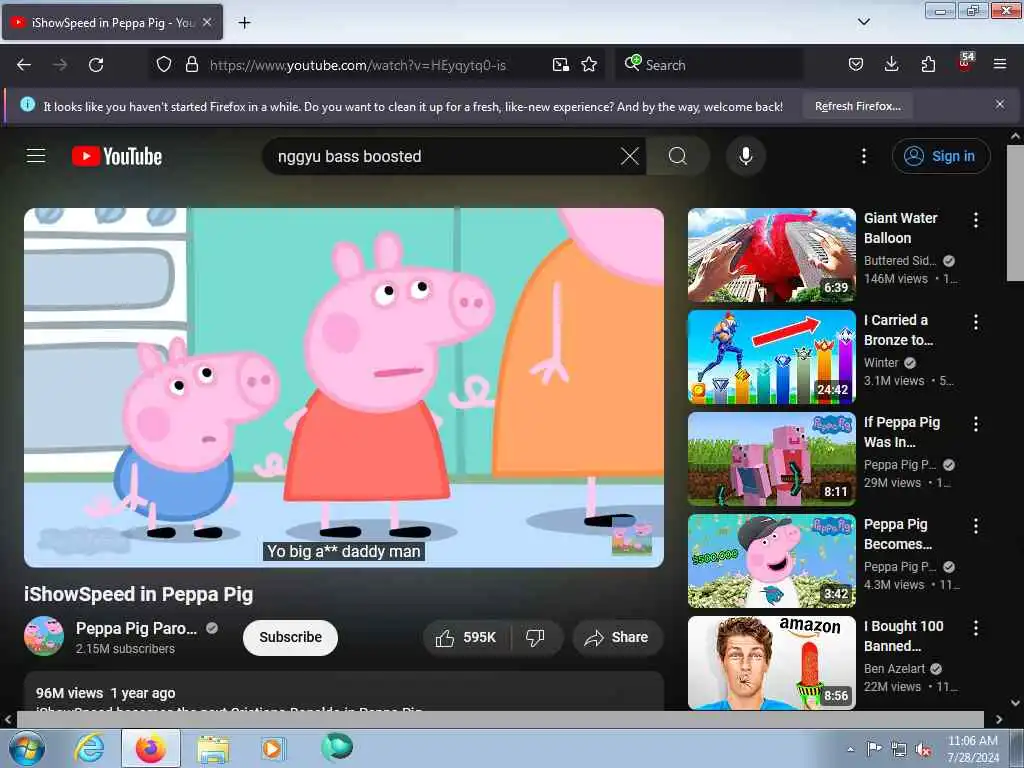The image size is (1024, 768).
Task: Open options menu for Peppa Pig Becomes
Action: 976,526
